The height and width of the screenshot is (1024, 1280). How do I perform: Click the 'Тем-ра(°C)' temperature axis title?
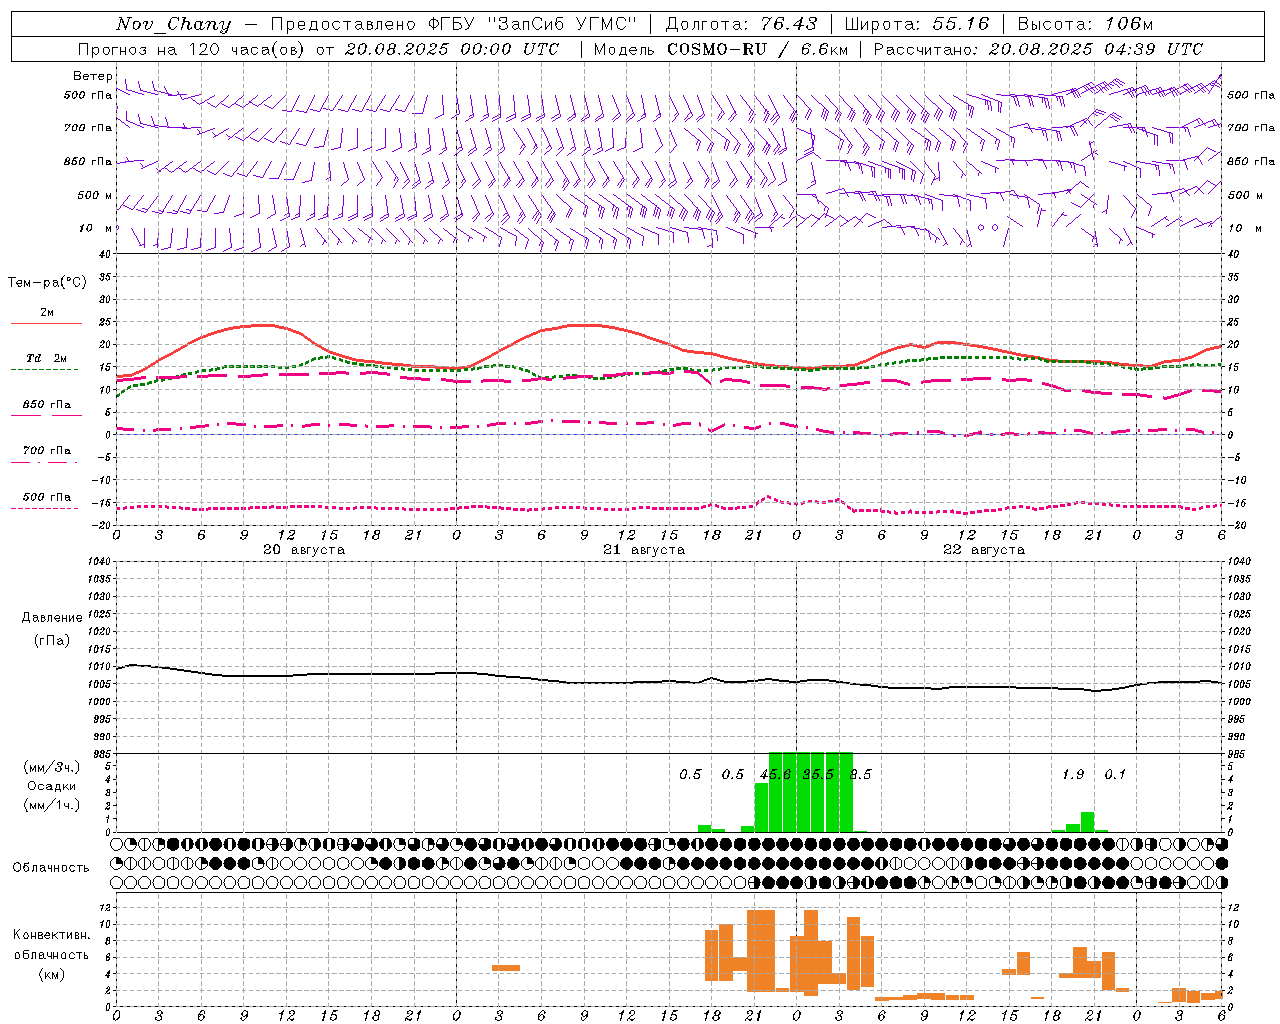(x=47, y=283)
